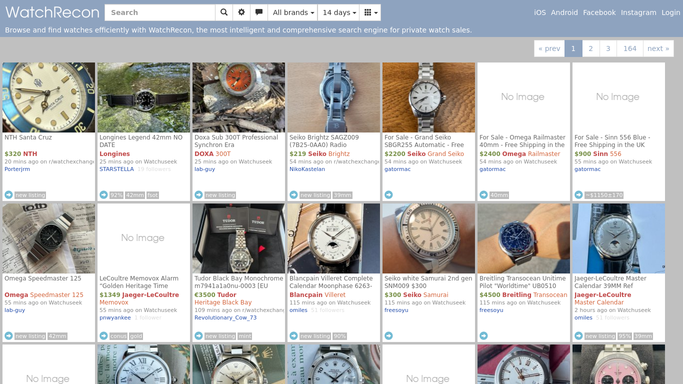Go to the prev page
Viewport: 683px width, 384px height.
point(549,48)
